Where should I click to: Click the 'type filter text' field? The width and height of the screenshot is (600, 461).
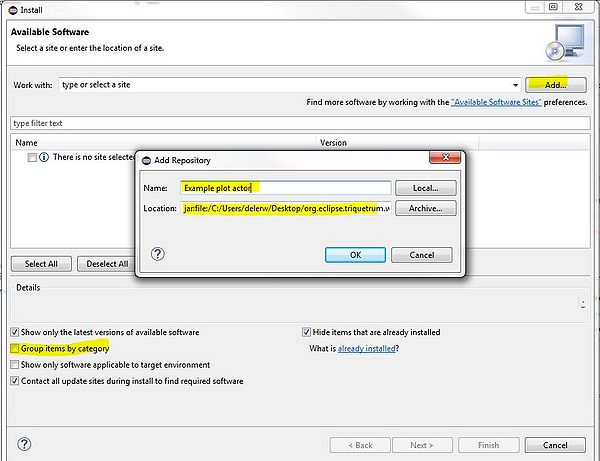click(300, 123)
